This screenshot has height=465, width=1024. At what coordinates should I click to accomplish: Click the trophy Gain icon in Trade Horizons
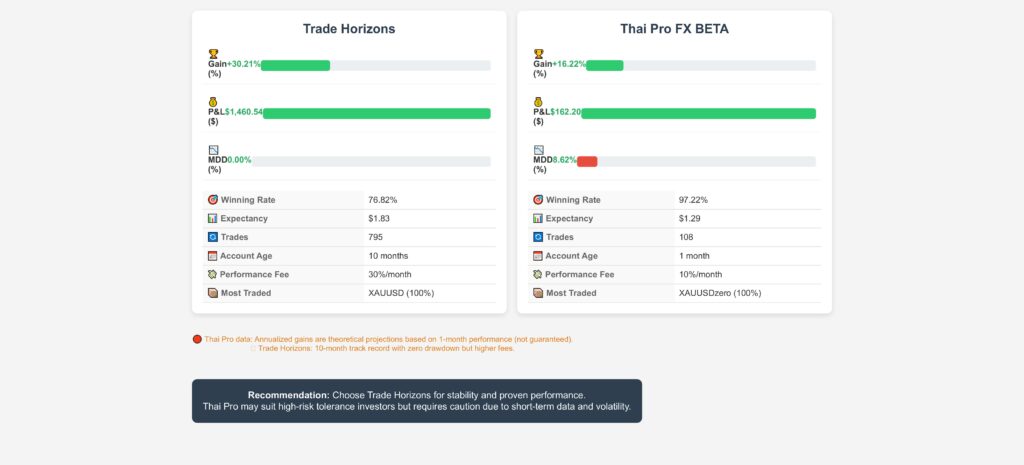213,54
